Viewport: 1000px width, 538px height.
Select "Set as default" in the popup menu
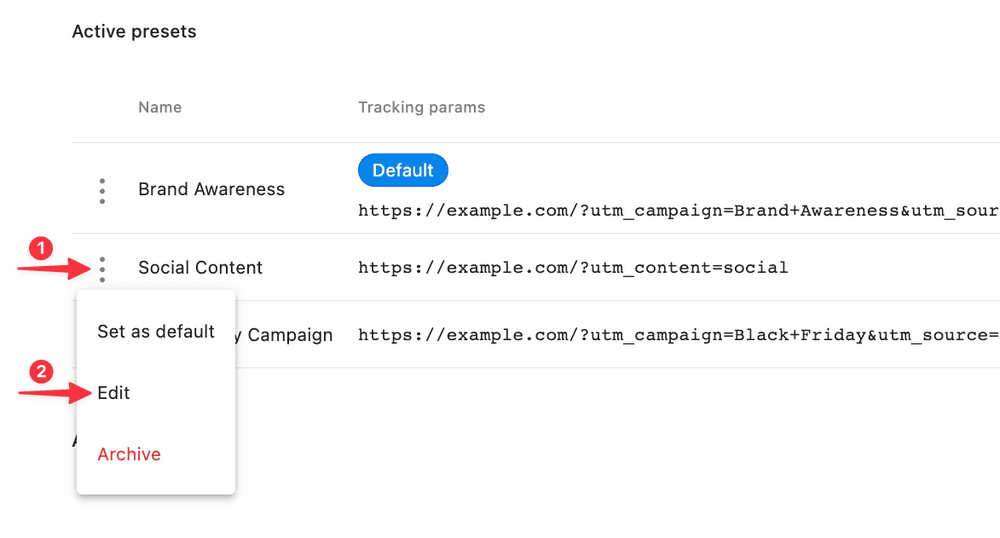click(x=156, y=332)
